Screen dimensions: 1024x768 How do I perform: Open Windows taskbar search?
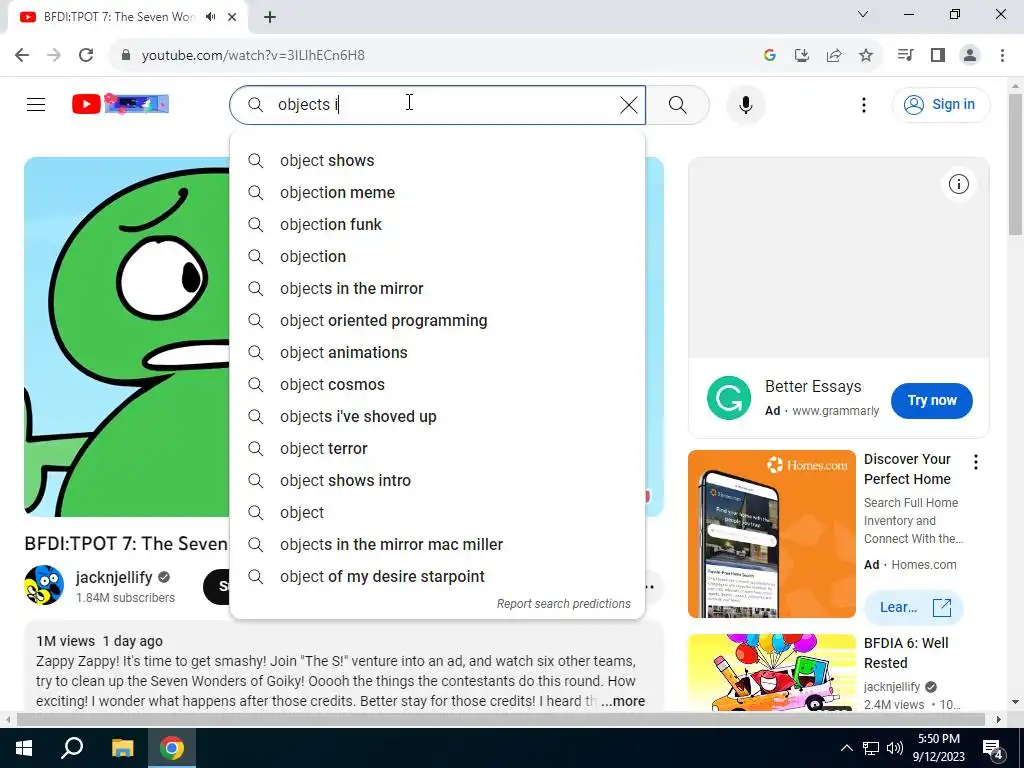click(x=72, y=748)
